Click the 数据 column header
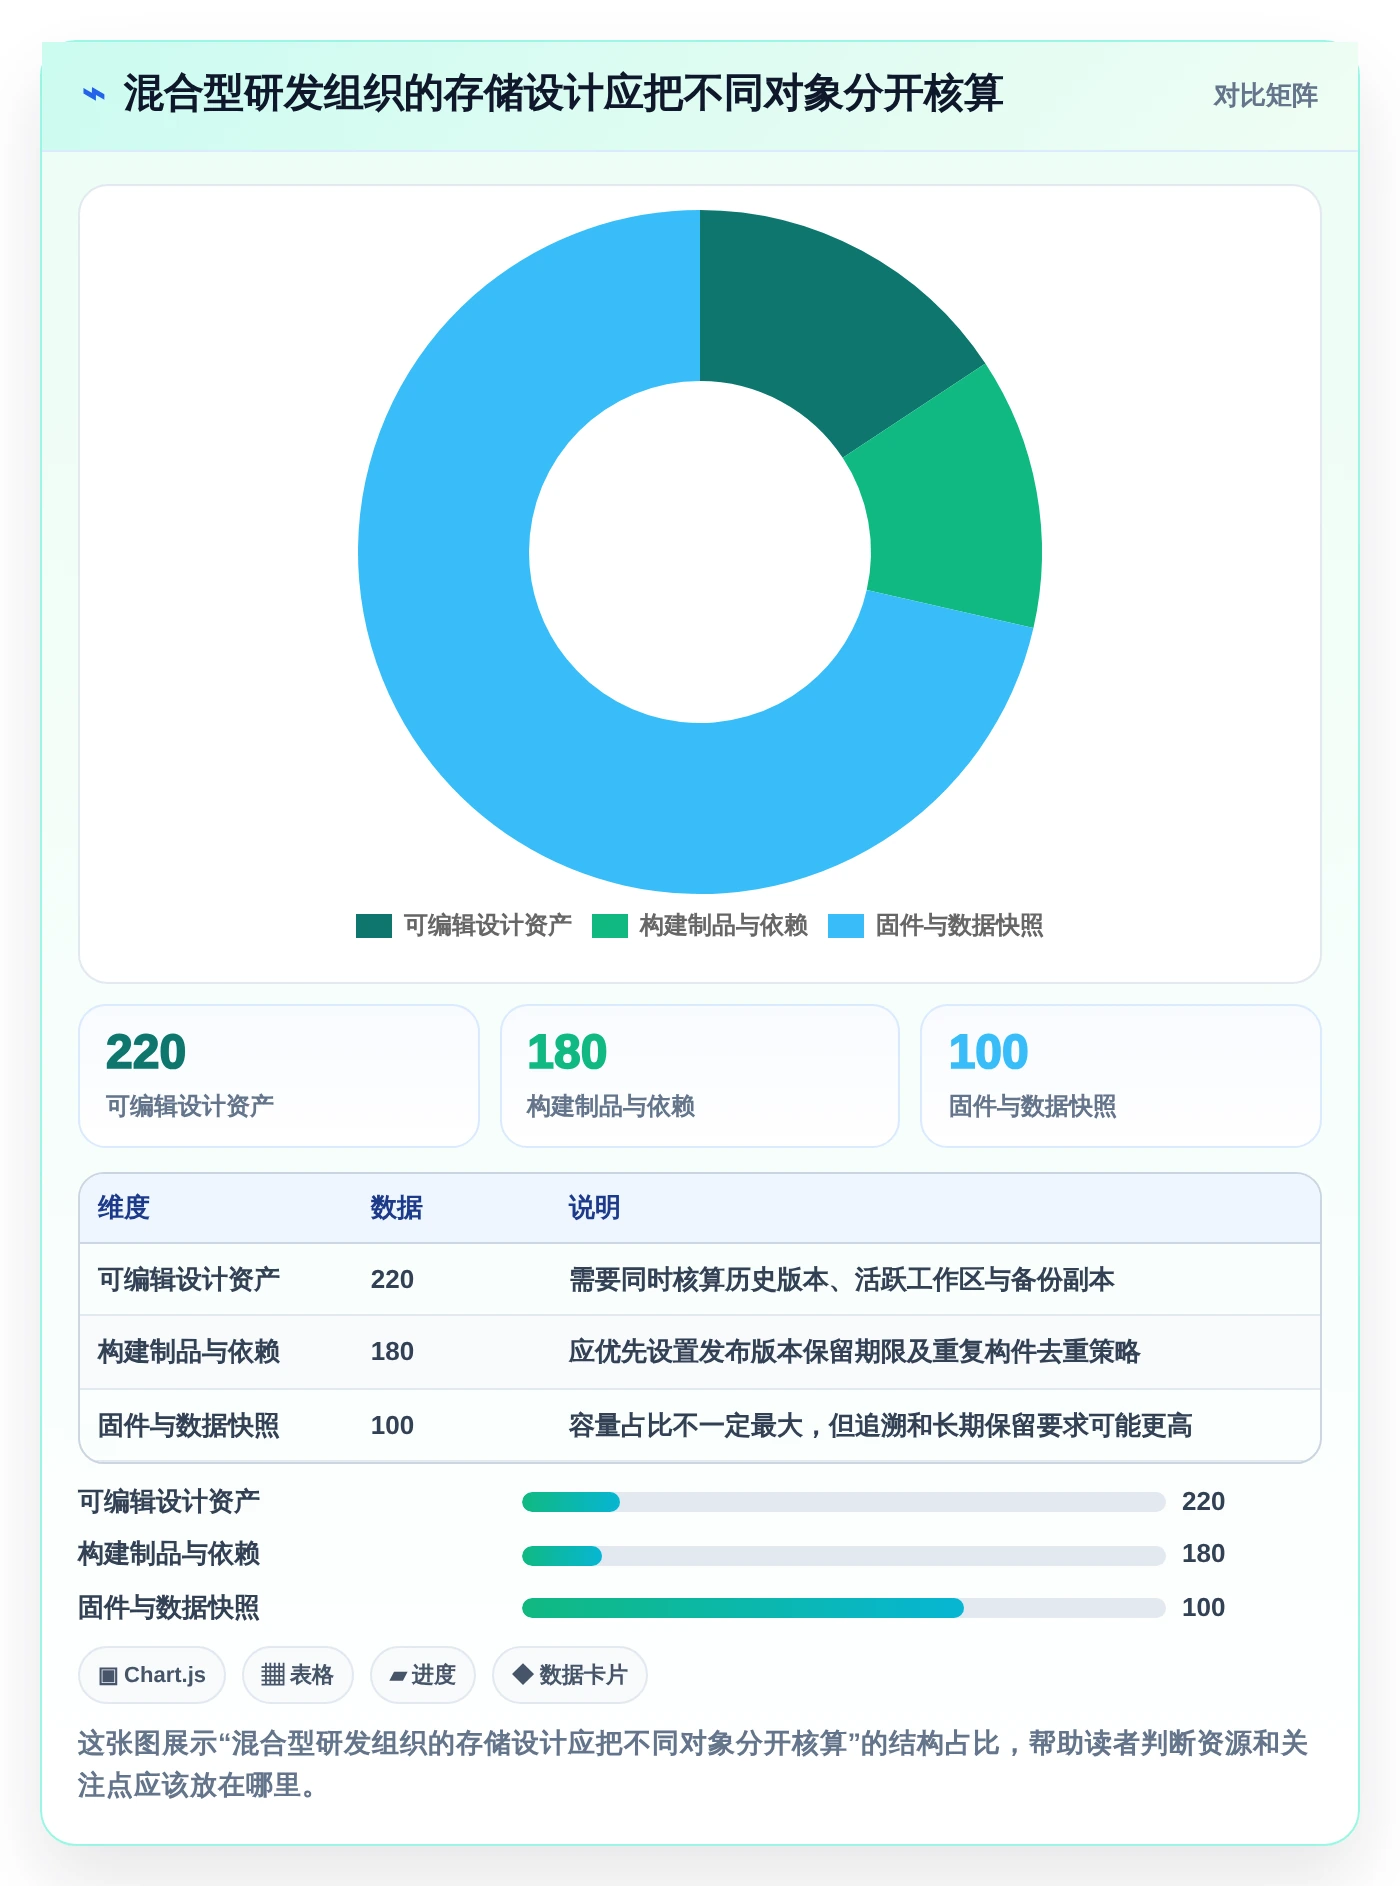The image size is (1400, 1886). coord(397,1208)
